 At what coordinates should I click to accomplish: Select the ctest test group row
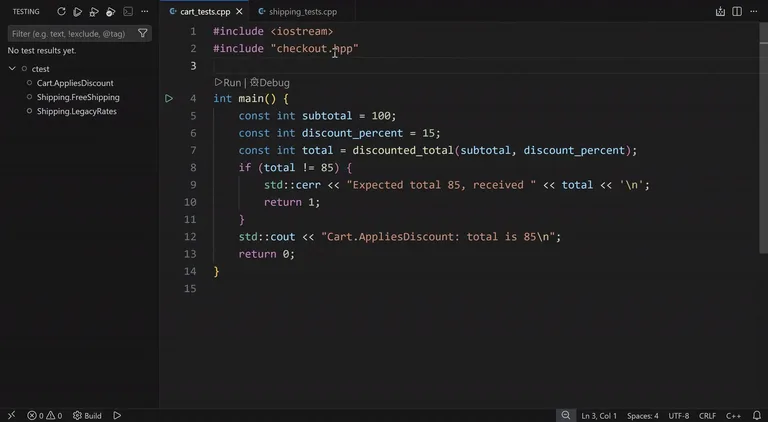(79, 69)
